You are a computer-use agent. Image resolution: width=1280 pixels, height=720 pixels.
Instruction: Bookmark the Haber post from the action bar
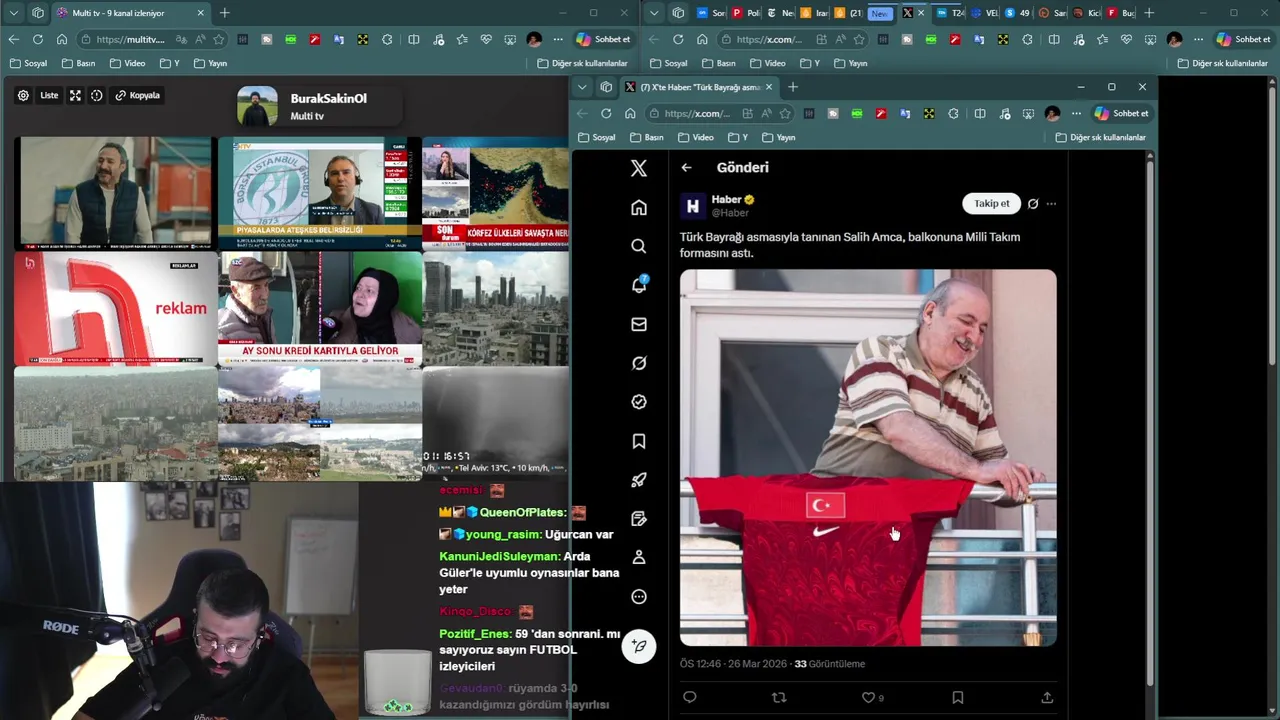click(x=957, y=697)
